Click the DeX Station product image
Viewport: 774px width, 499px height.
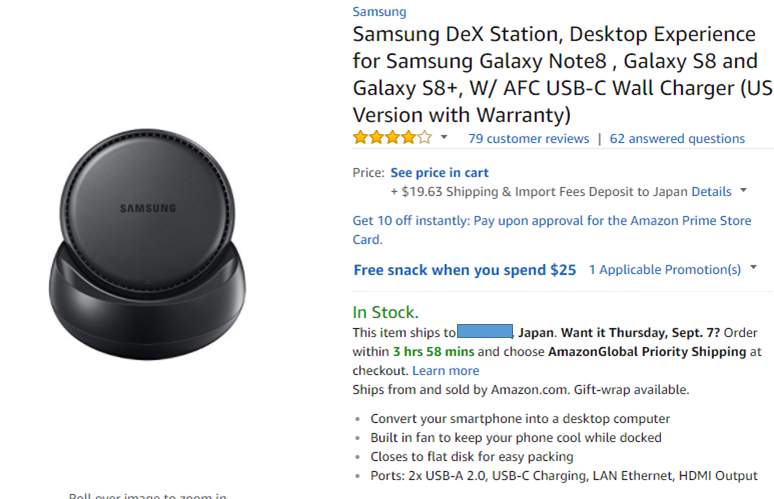pos(147,245)
